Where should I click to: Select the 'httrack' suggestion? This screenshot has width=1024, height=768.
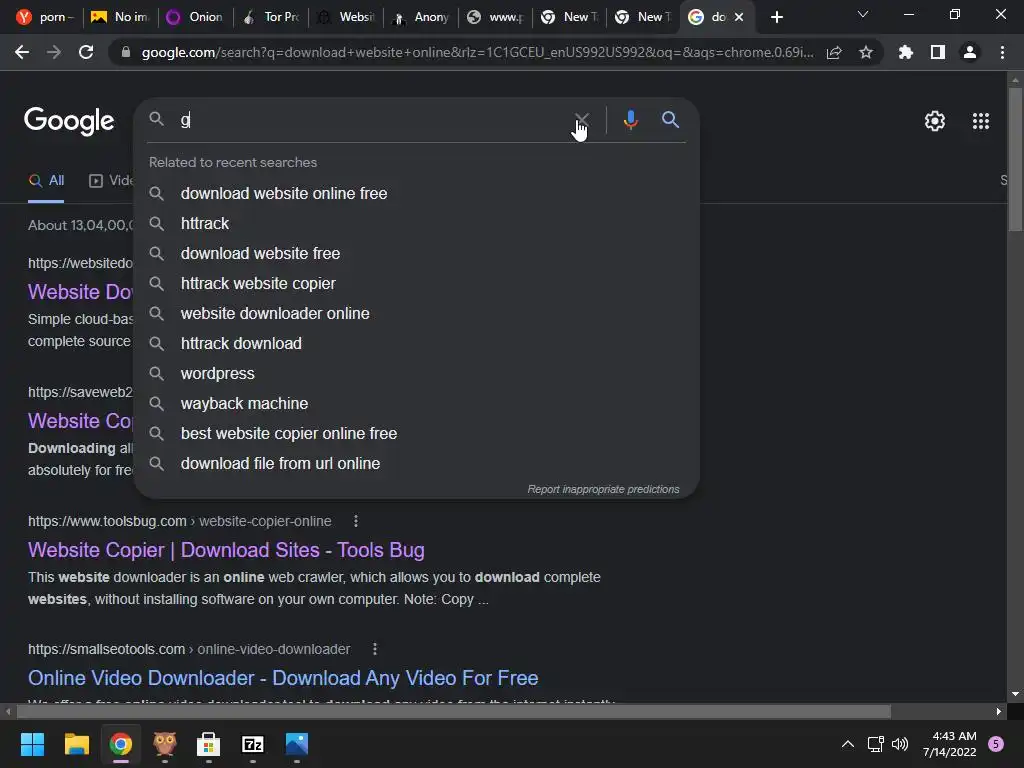pos(417,223)
